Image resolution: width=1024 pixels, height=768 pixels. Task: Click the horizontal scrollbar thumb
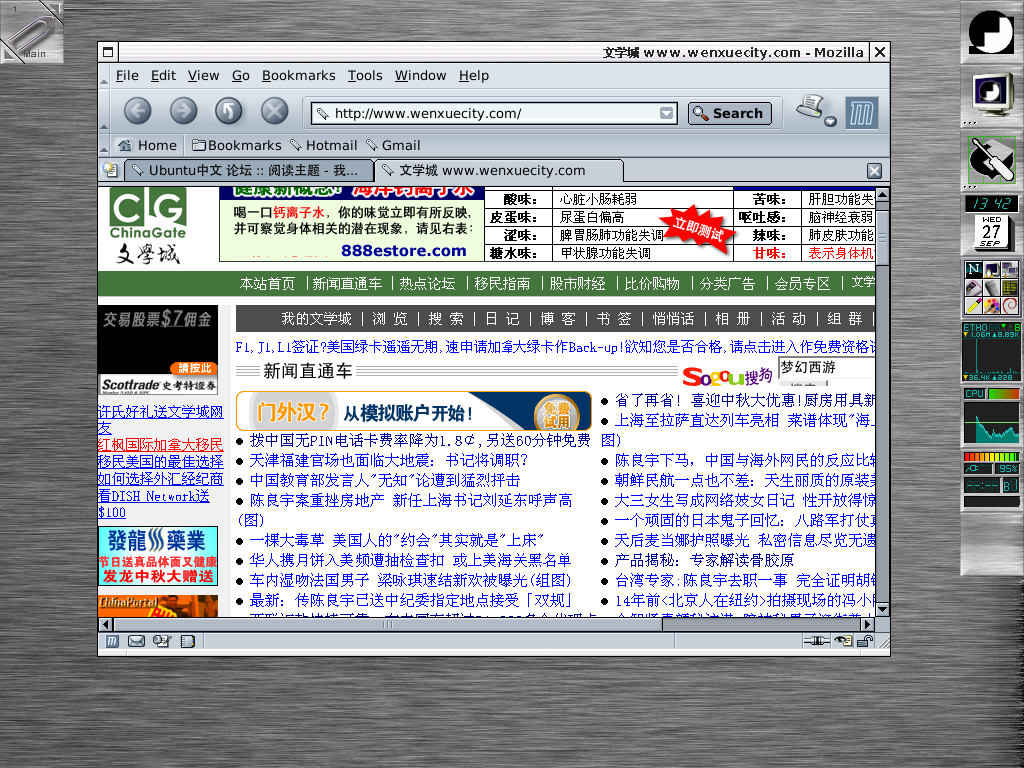(x=388, y=624)
